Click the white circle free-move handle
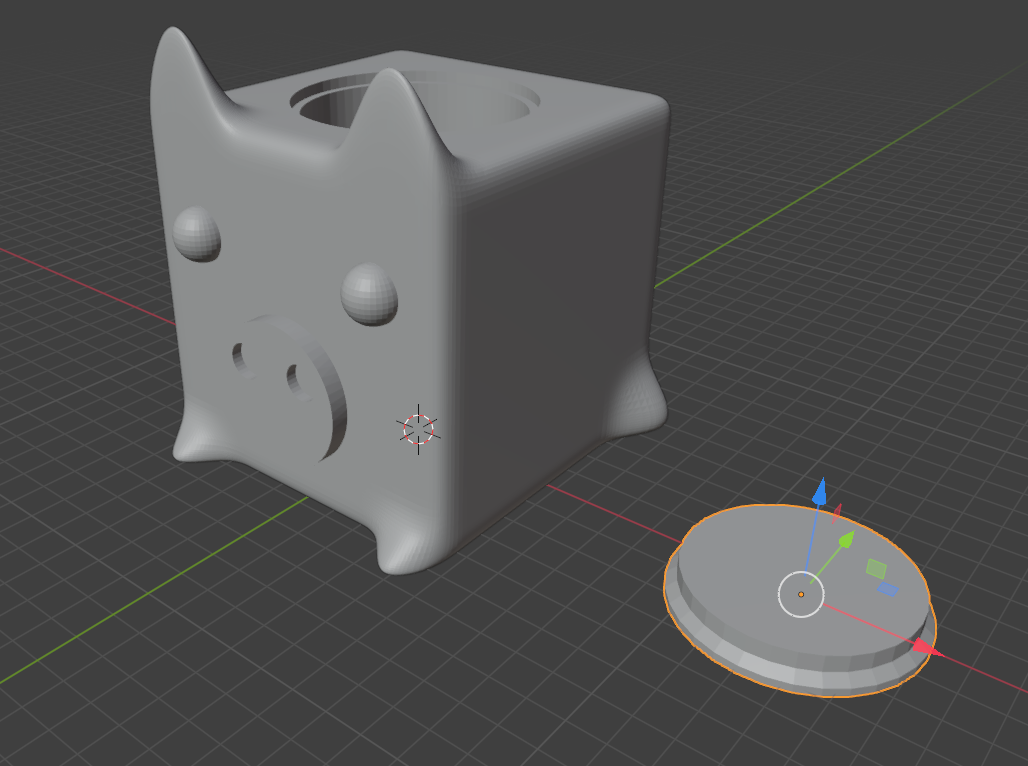Viewport: 1028px width, 766px height. pyautogui.click(x=801, y=594)
